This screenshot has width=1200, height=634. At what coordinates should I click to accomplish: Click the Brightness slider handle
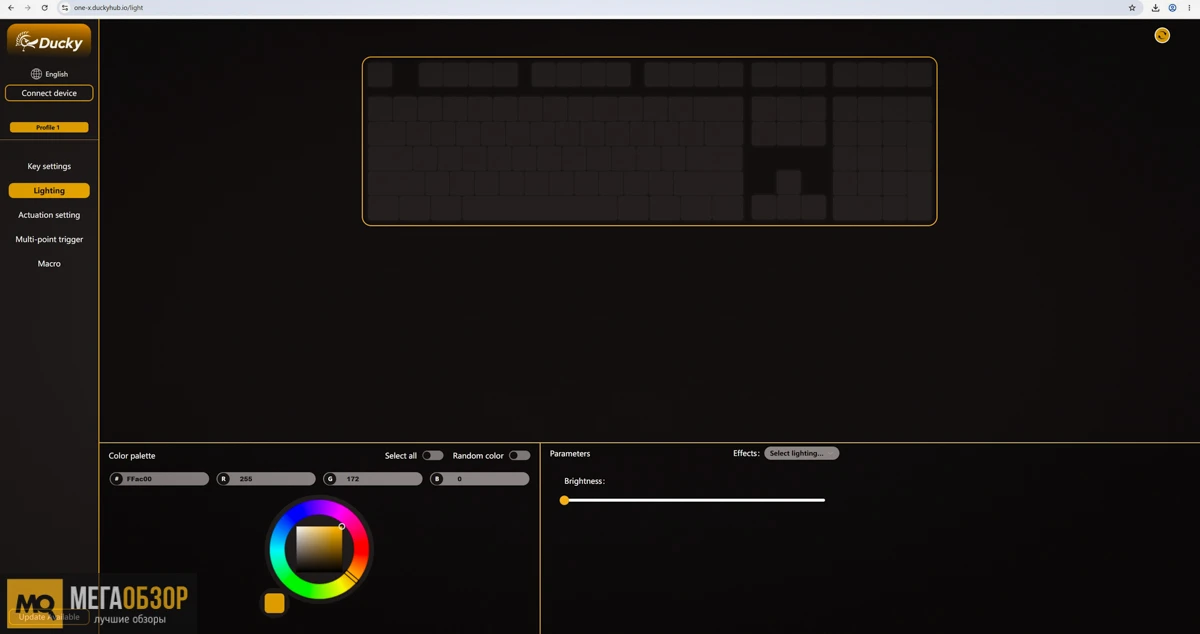[564, 500]
